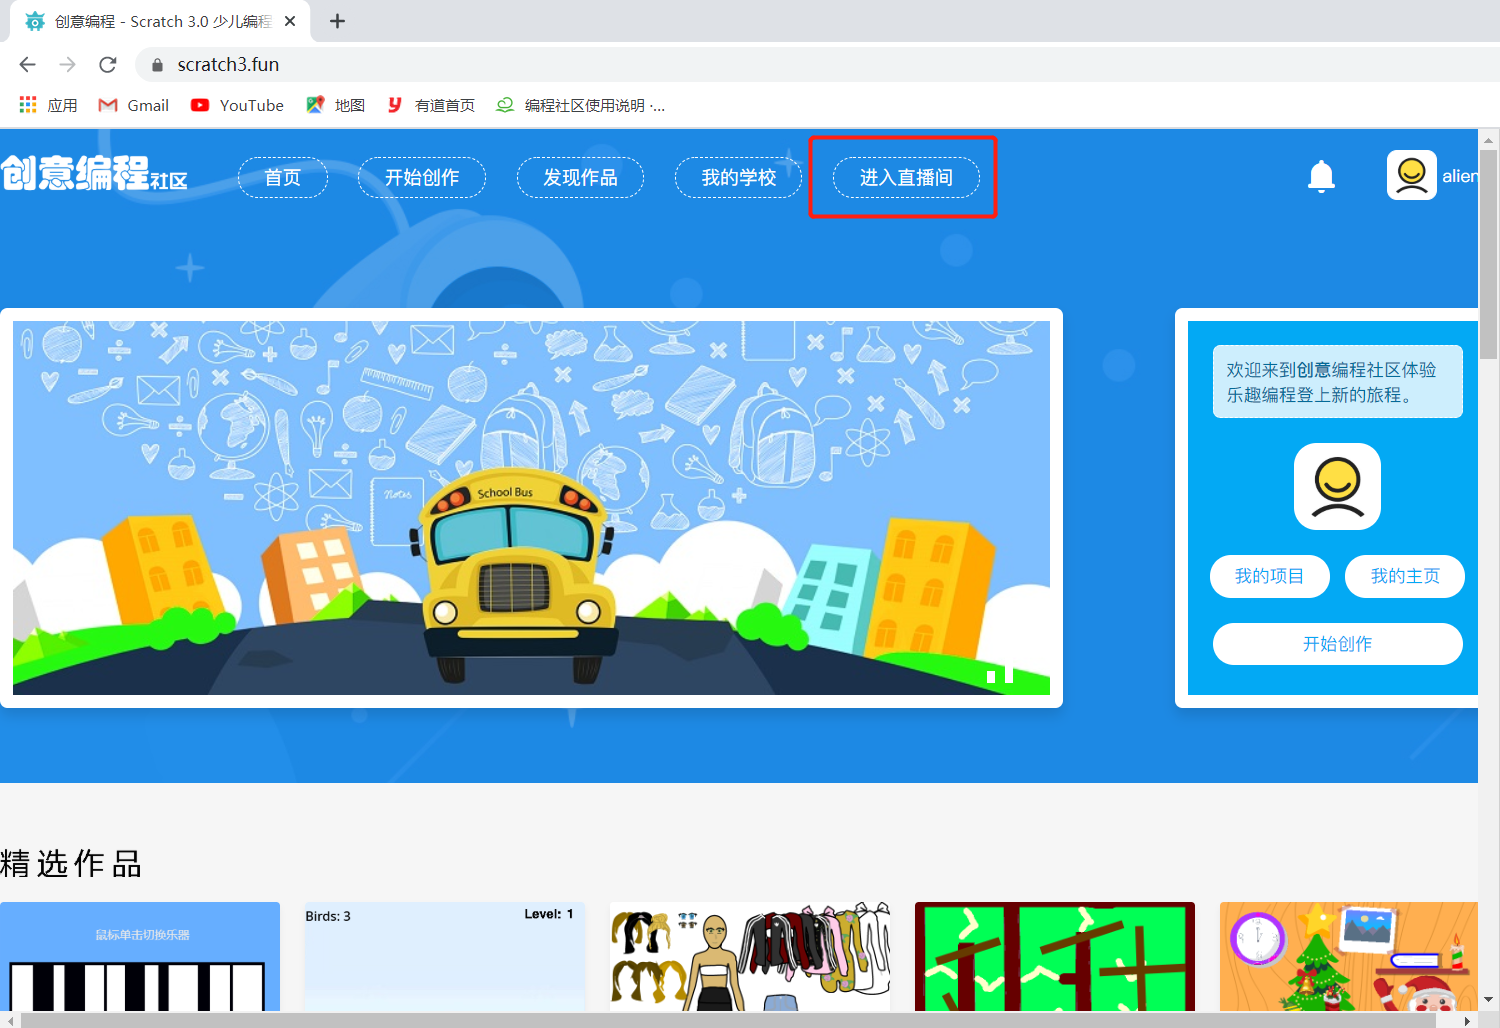Click the vertical scrollbar thumb
Screen dimensions: 1500x1028
(x=1489, y=254)
